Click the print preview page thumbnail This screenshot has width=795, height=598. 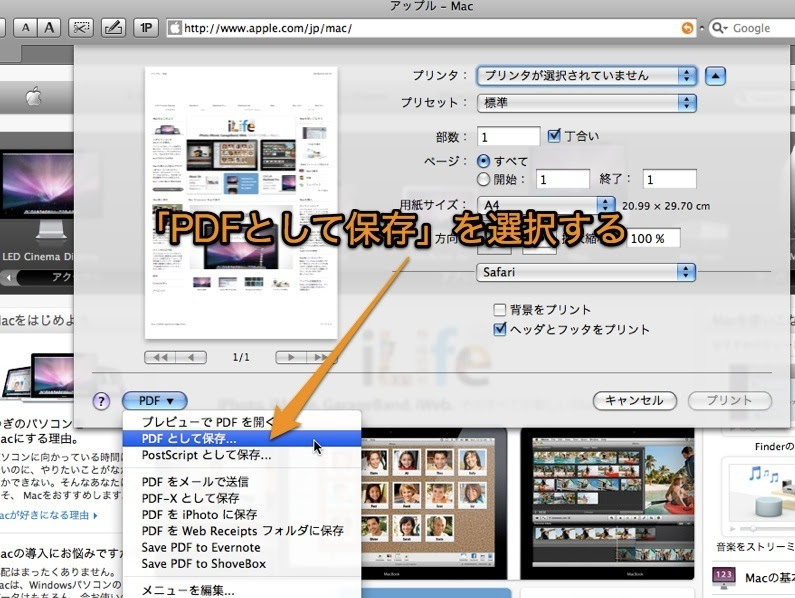coord(241,203)
